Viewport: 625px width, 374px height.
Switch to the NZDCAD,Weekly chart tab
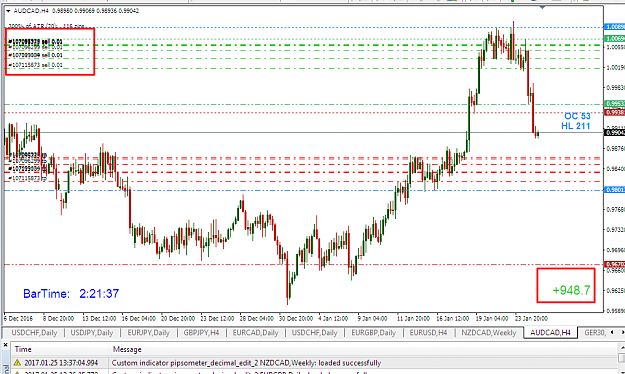(x=488, y=333)
